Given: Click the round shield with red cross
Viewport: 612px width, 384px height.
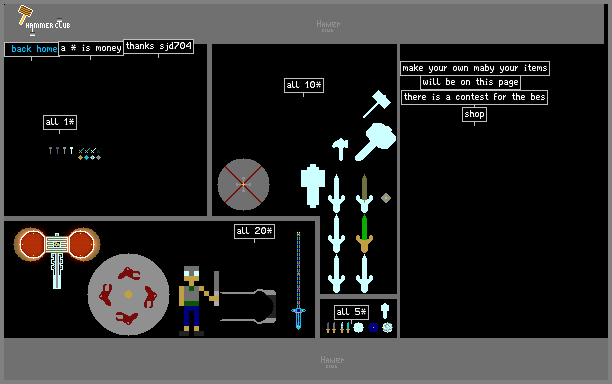Looking at the screenshot, I should 244,184.
